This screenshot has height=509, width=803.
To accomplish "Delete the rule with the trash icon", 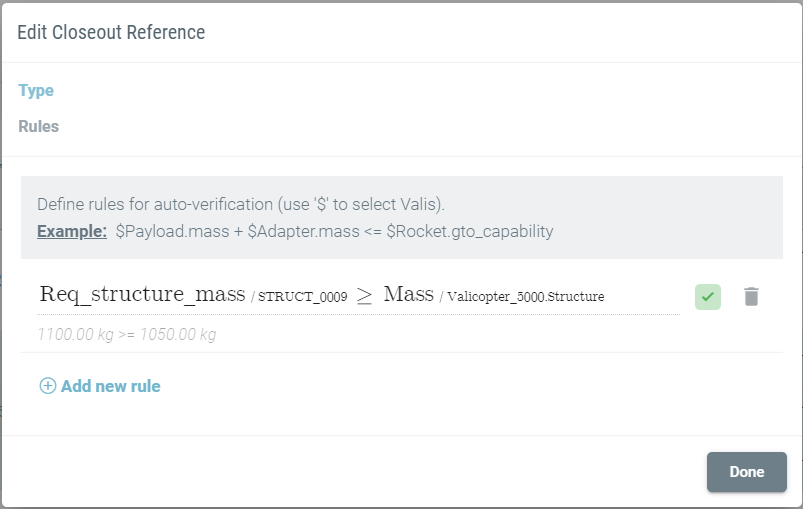I will click(x=751, y=296).
